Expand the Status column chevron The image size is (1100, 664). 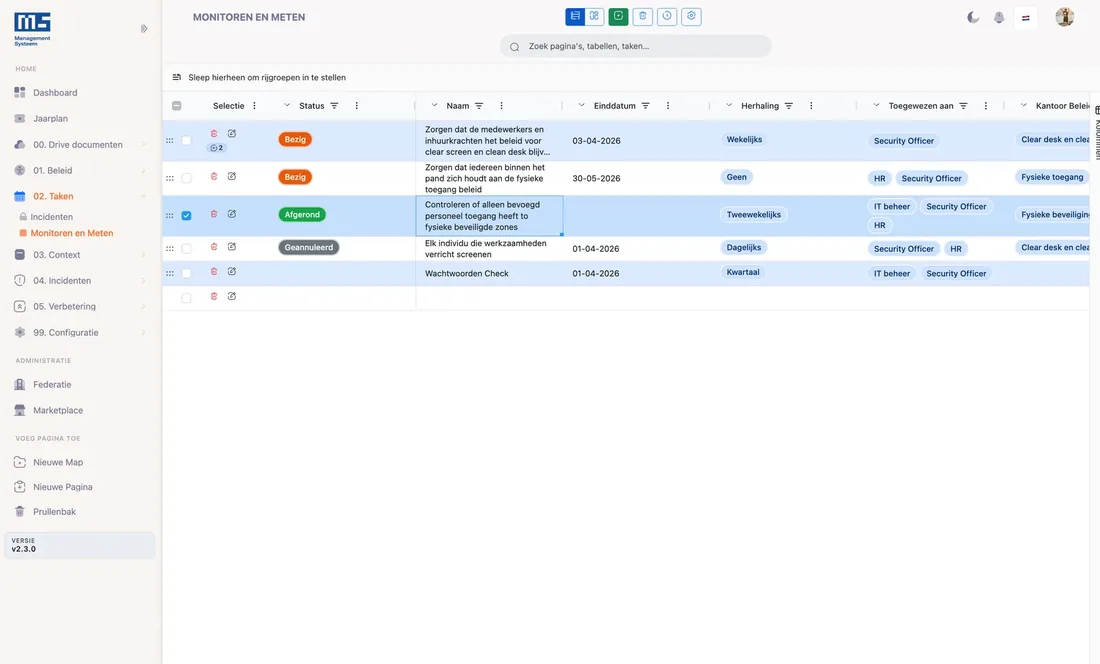[x=286, y=105]
